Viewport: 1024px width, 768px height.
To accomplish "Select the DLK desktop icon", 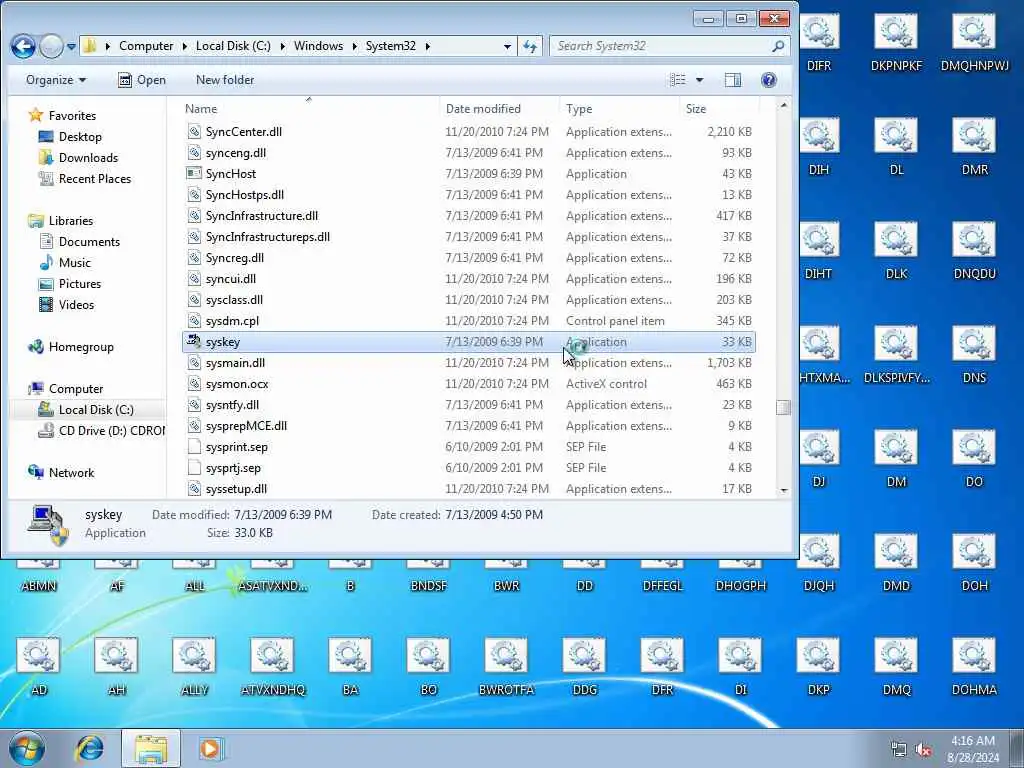I will [896, 252].
